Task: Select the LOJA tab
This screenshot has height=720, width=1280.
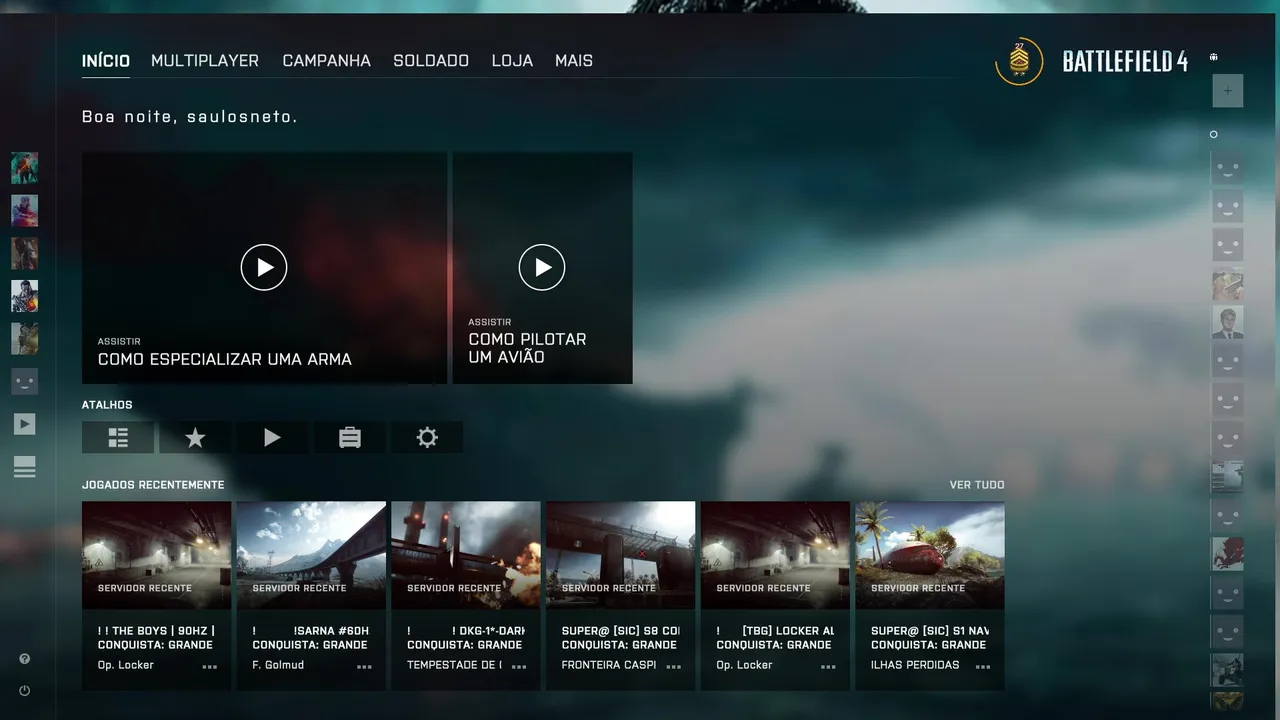Action: click(512, 61)
